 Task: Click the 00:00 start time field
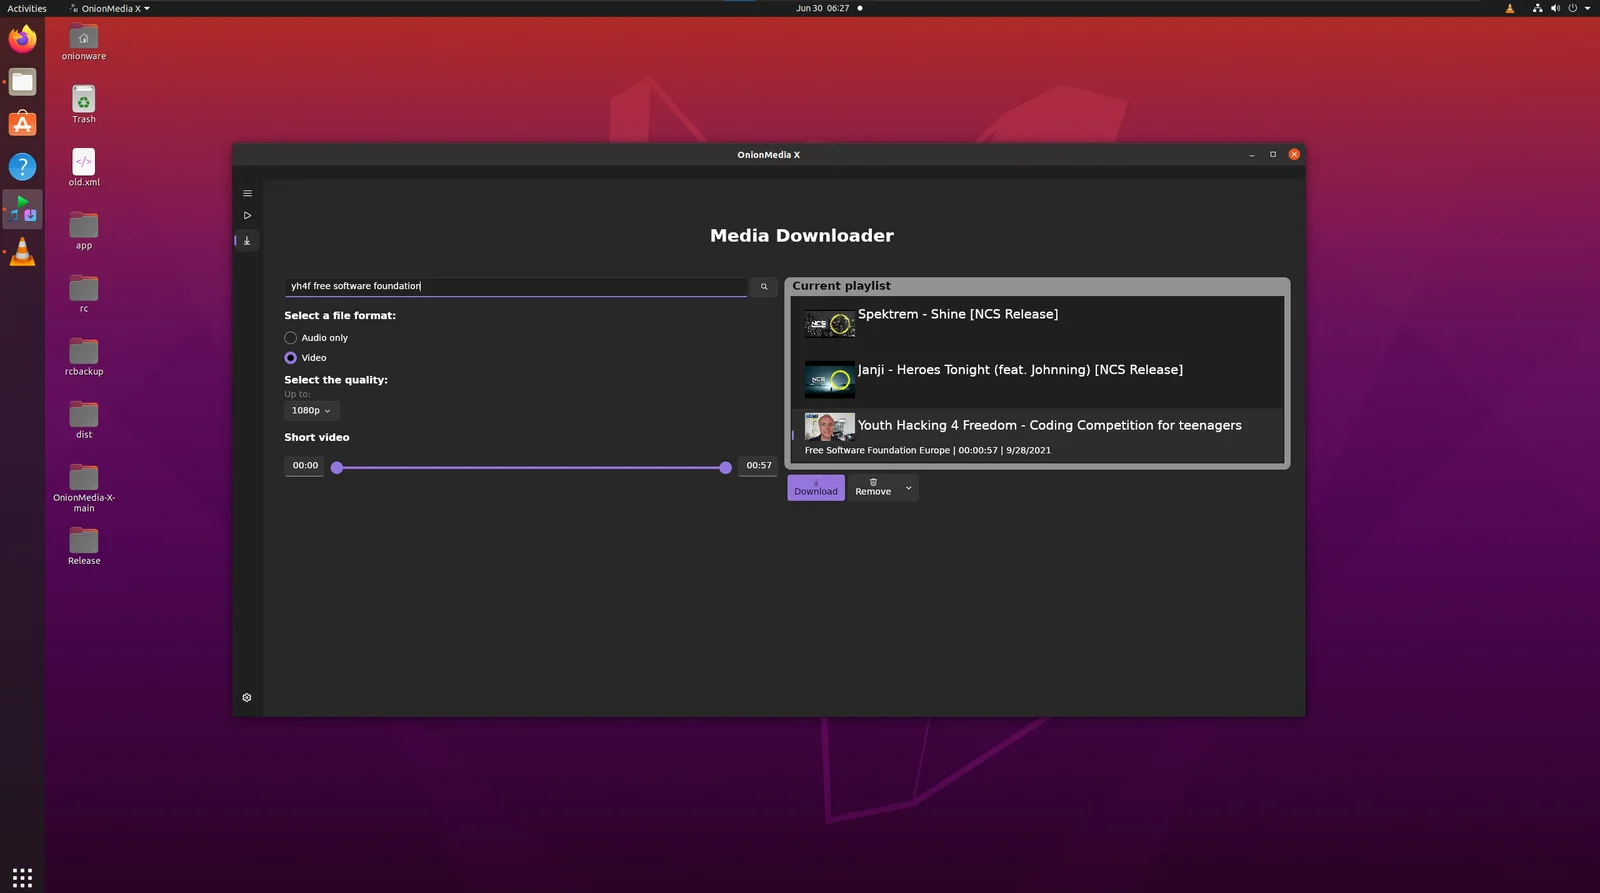(x=305, y=466)
